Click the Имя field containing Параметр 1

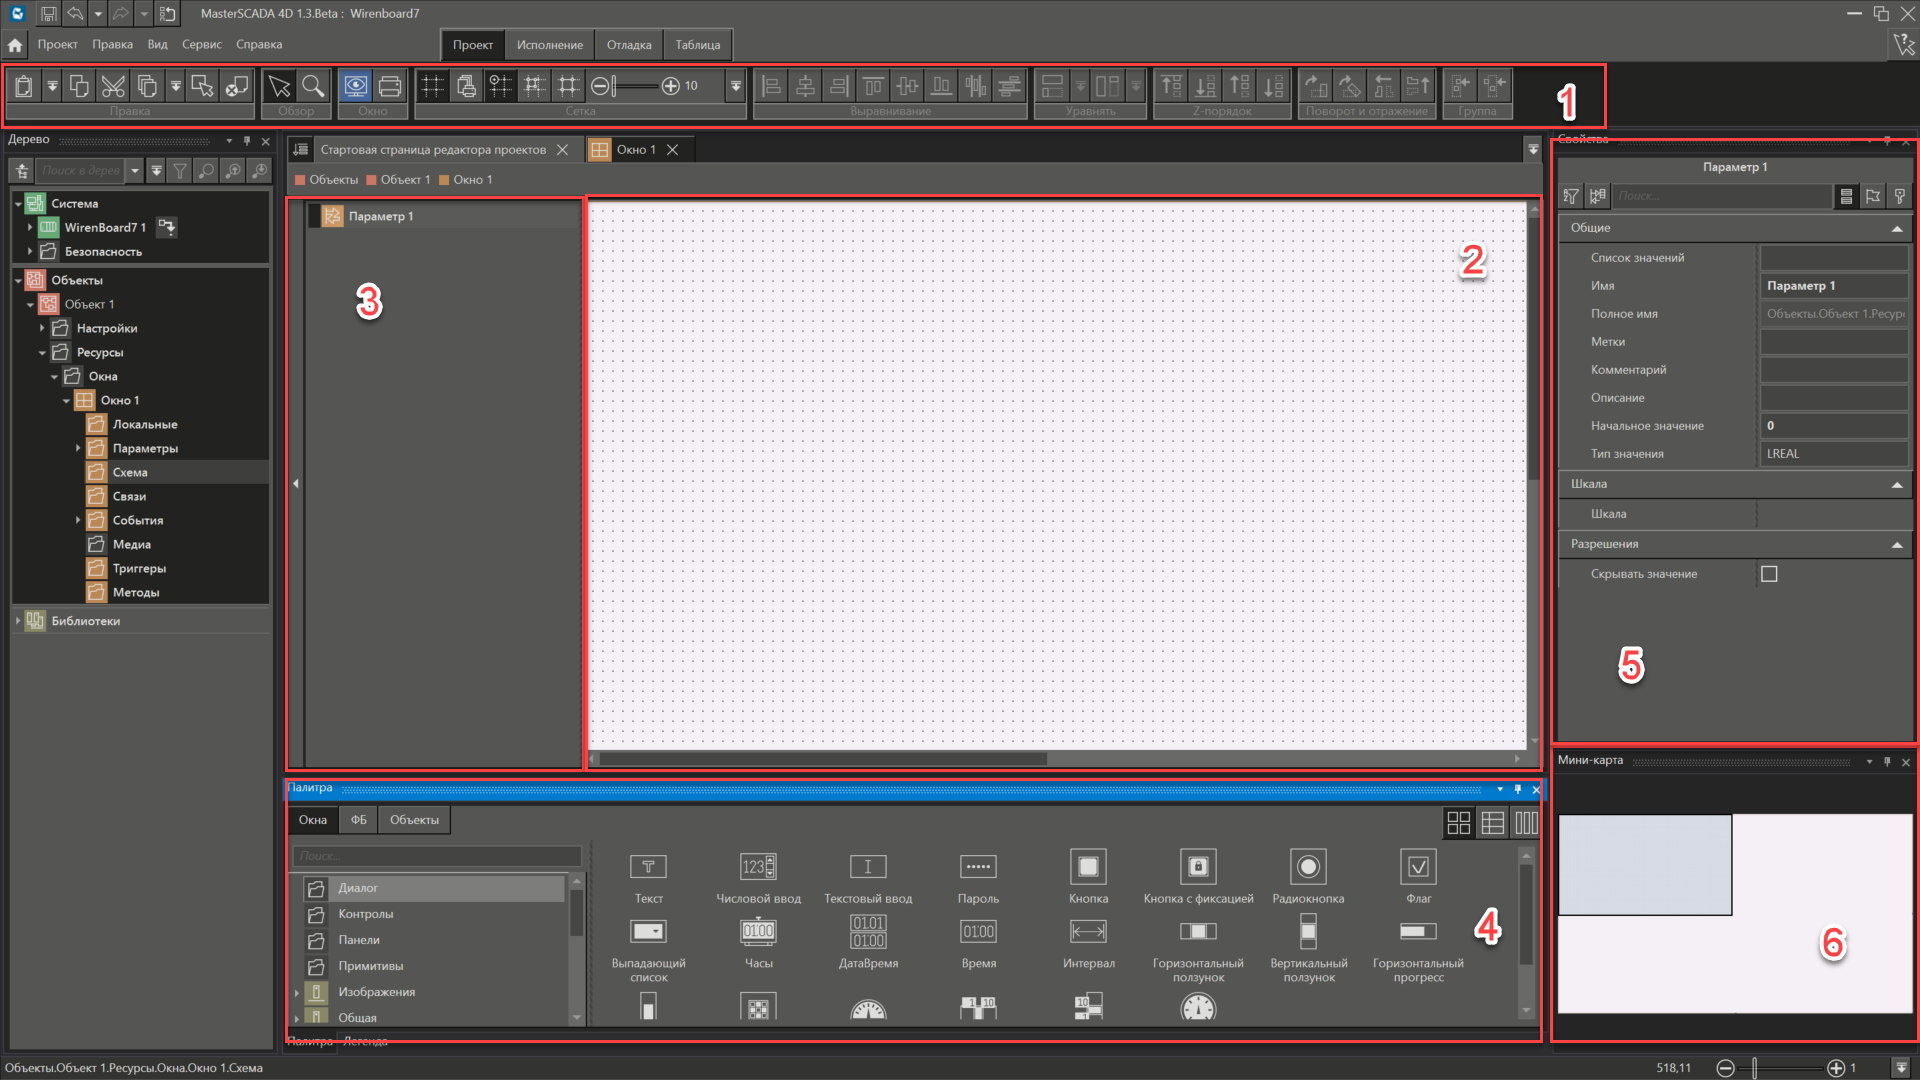point(1834,286)
